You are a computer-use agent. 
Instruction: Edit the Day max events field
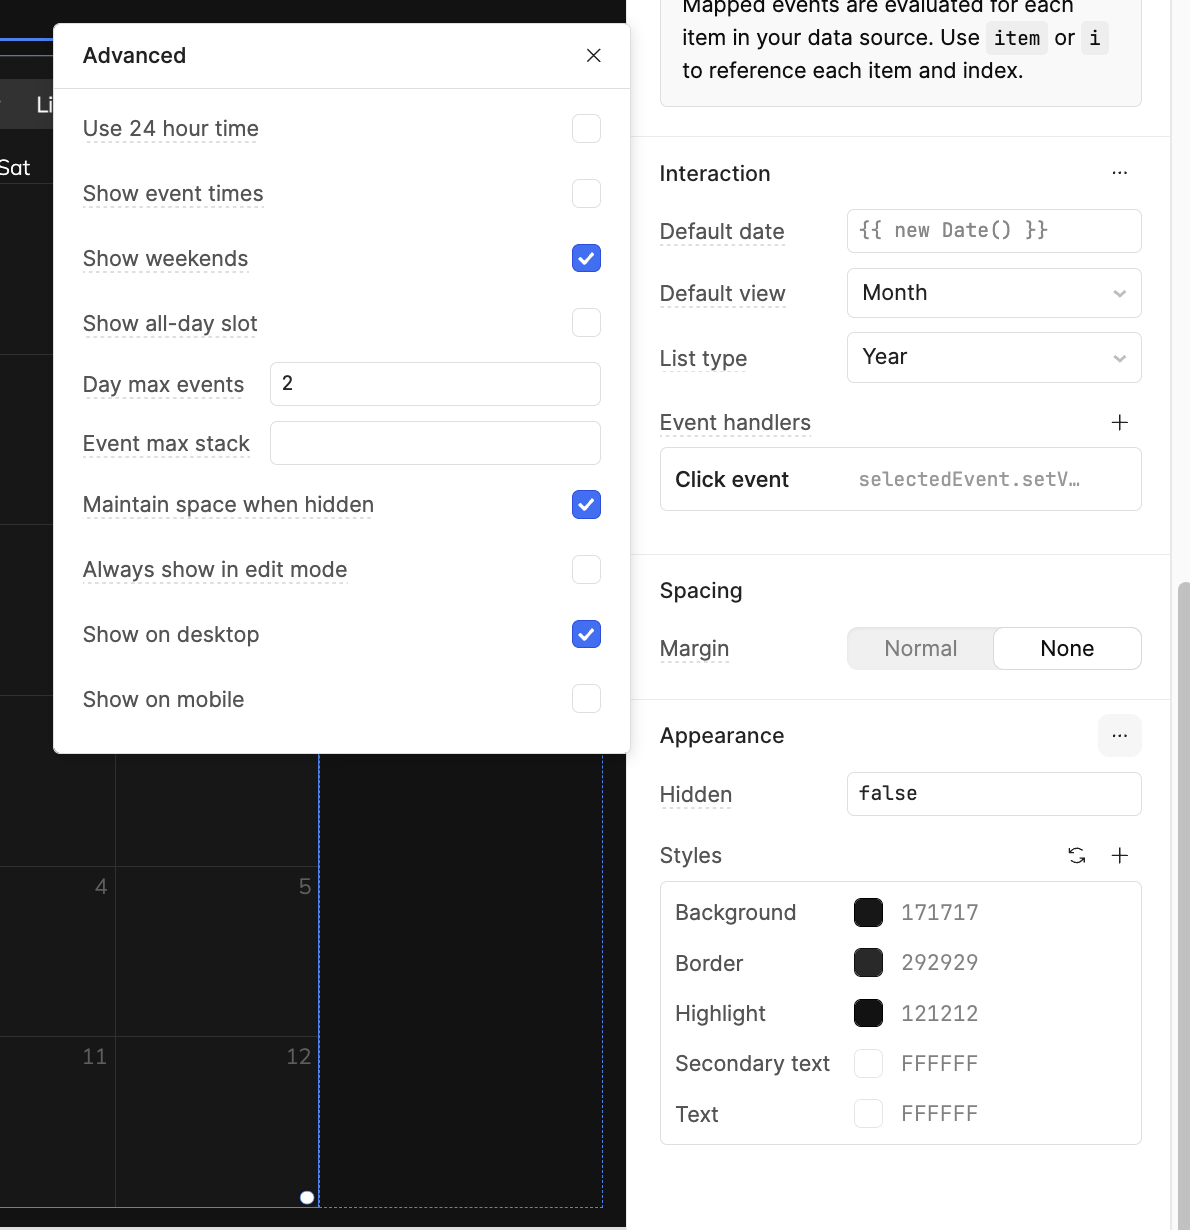(435, 384)
